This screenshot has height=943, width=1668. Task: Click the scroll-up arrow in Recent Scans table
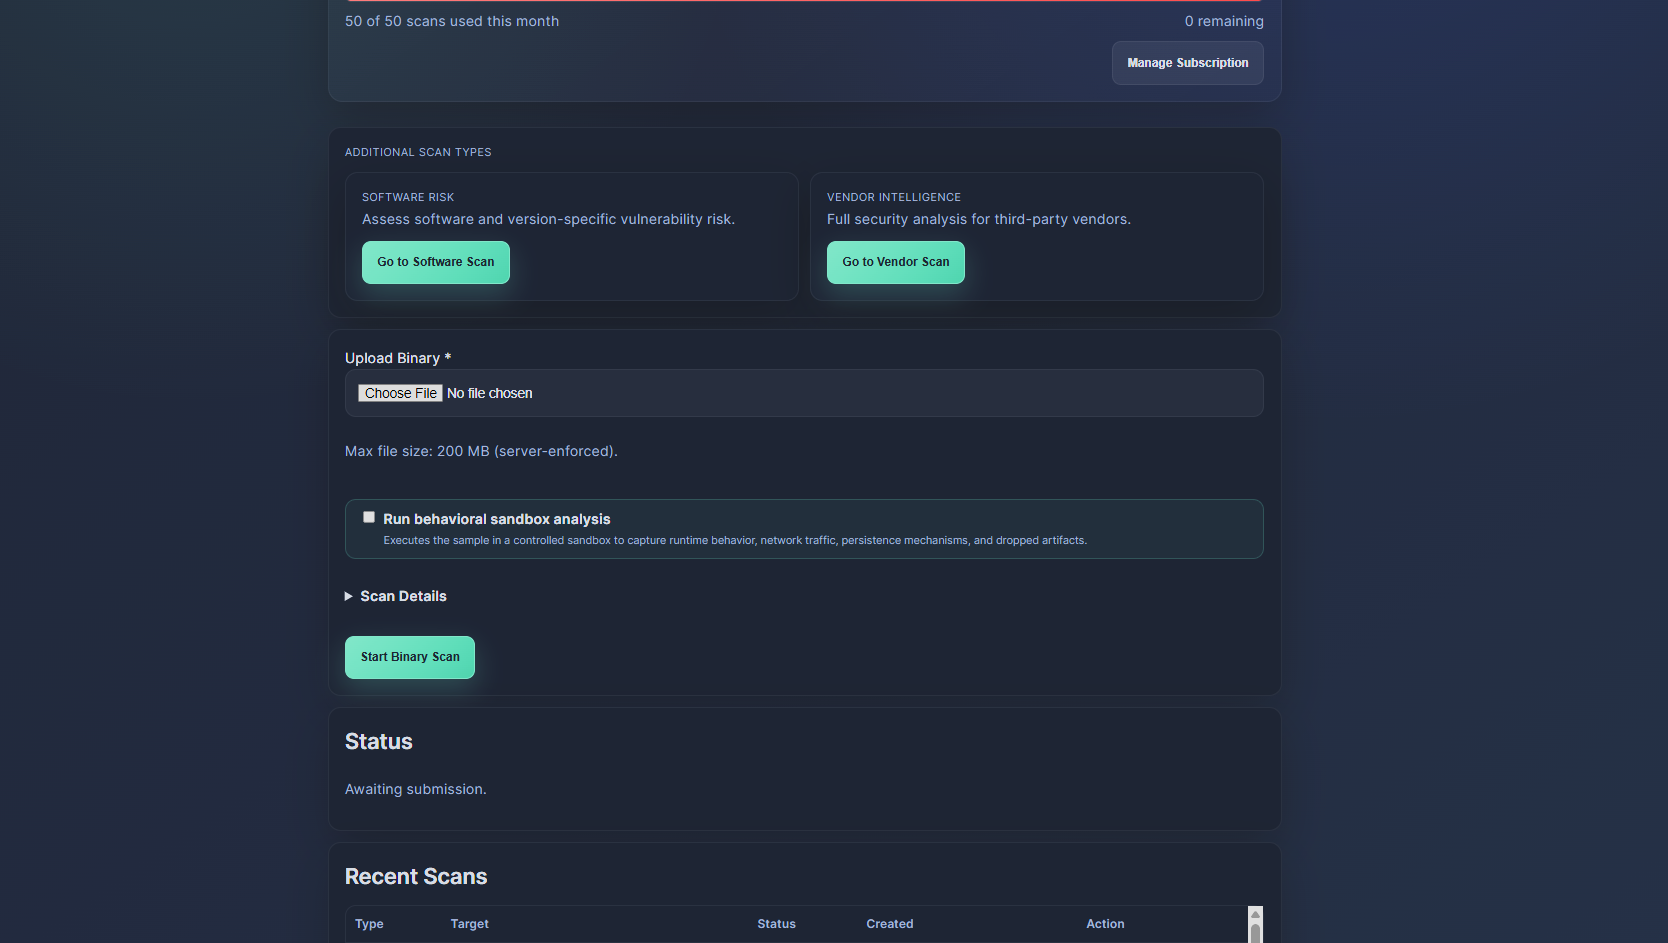tap(1255, 914)
